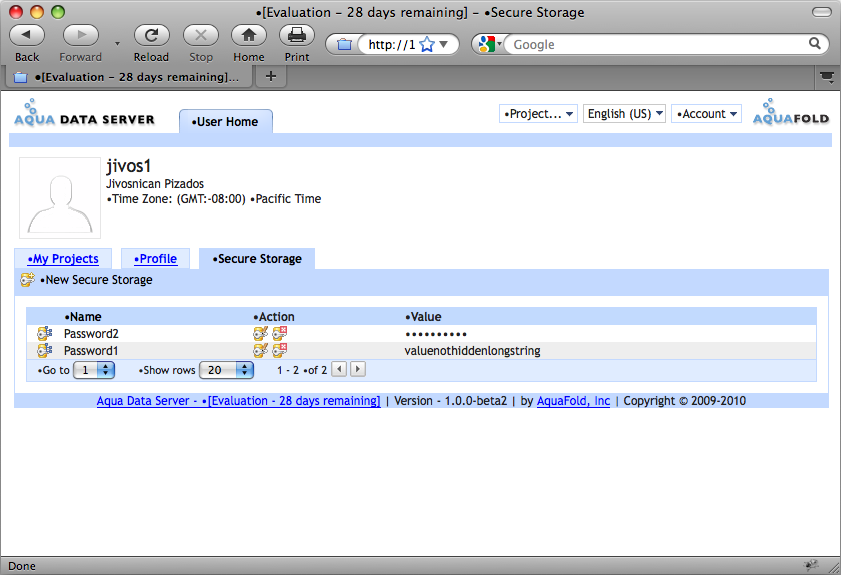Open the Aqua Data Server Evaluation footer link
Image resolution: width=841 pixels, height=575 pixels.
pyautogui.click(x=239, y=401)
